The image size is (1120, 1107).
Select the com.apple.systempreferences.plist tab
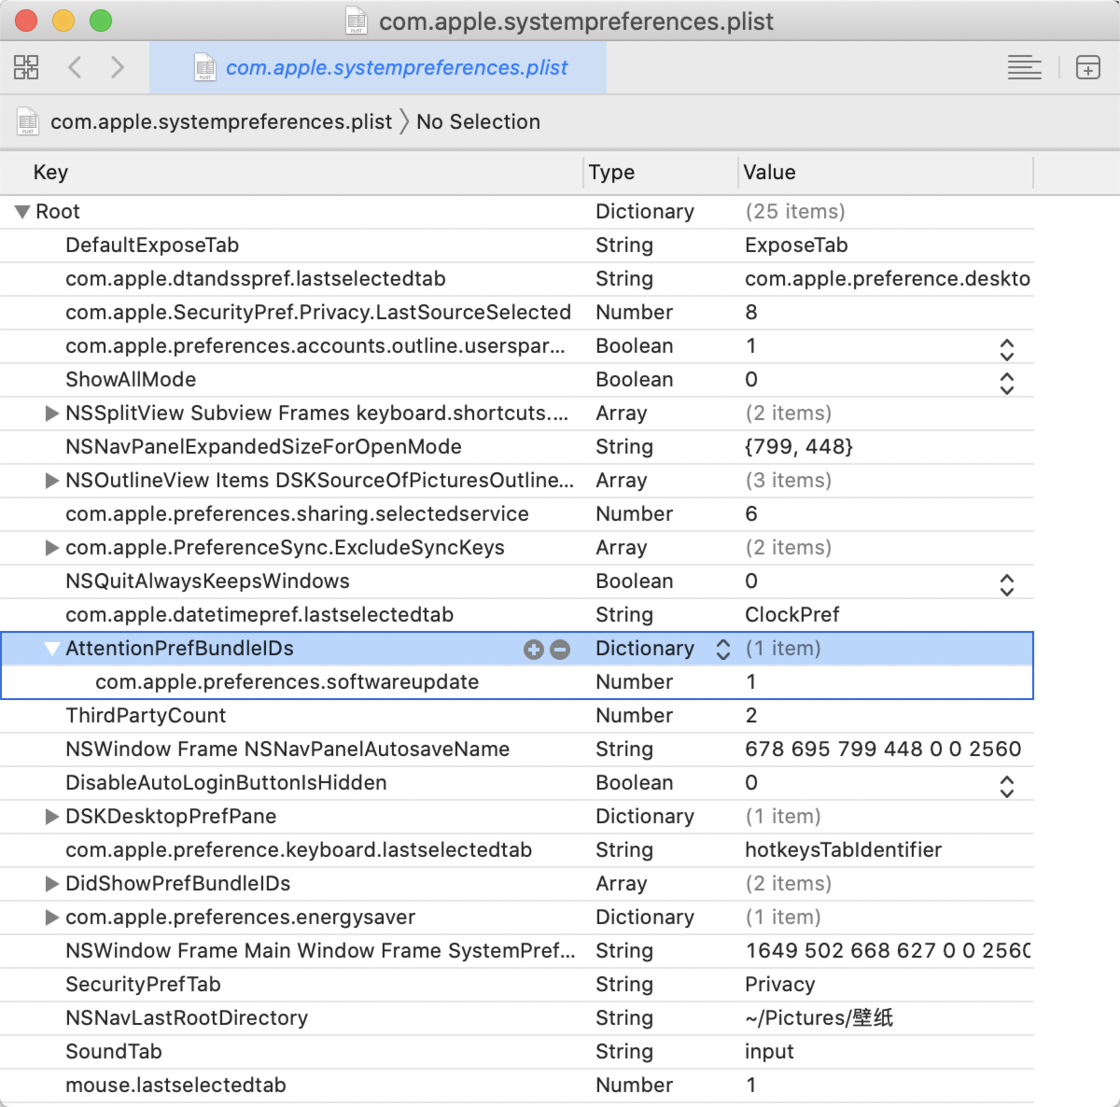pyautogui.click(x=378, y=68)
